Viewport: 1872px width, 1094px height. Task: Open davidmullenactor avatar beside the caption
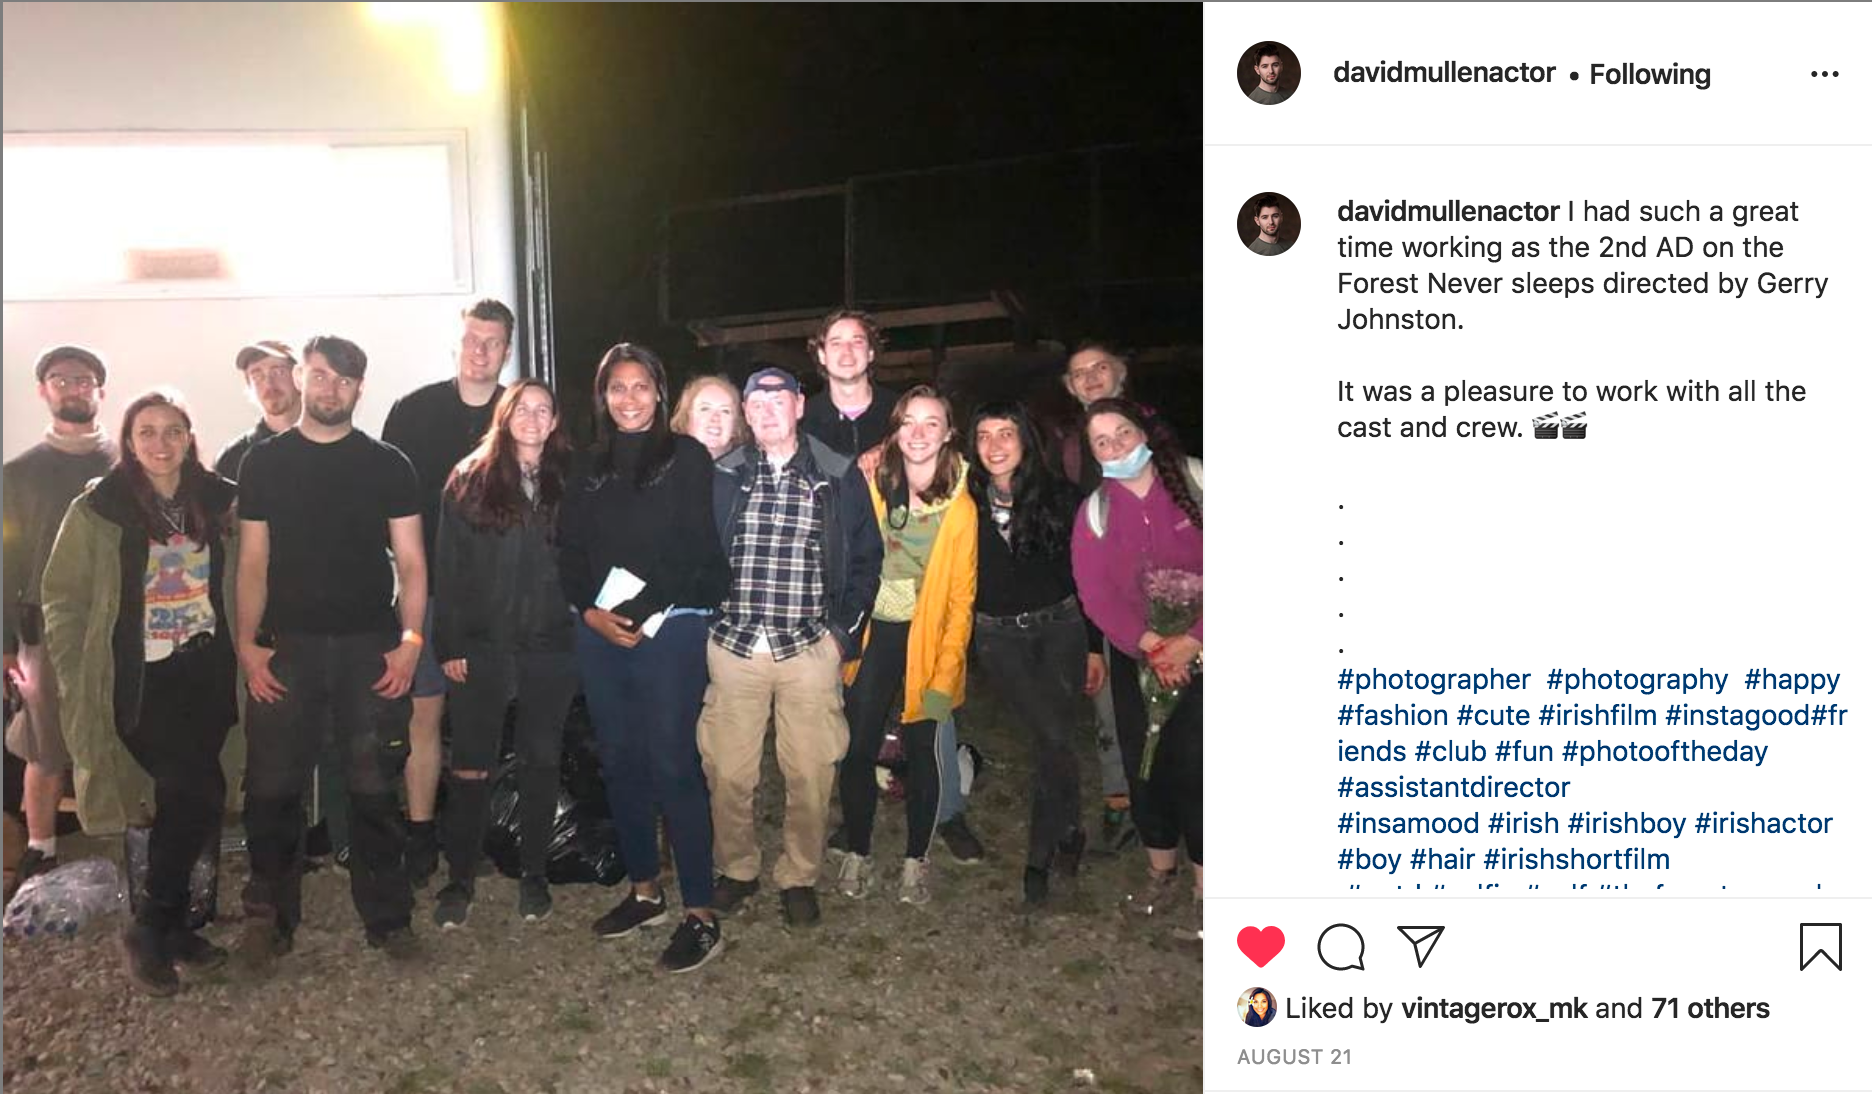[x=1269, y=224]
